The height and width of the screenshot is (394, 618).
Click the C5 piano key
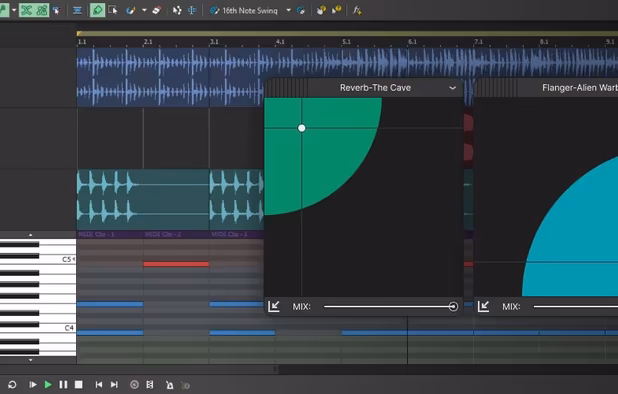pos(38,259)
